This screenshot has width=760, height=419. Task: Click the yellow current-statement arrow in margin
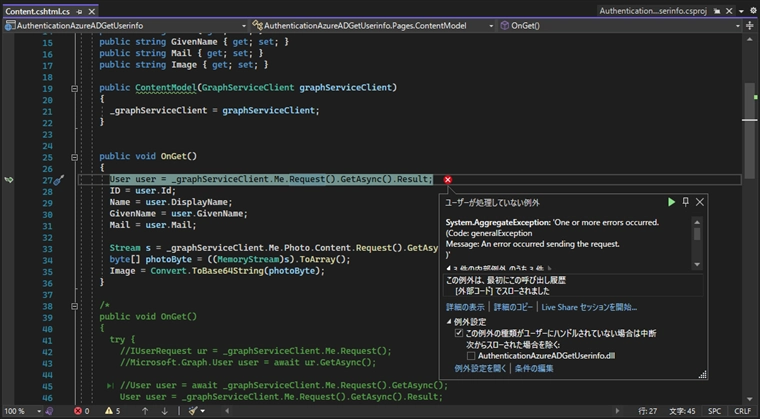pos(9,180)
